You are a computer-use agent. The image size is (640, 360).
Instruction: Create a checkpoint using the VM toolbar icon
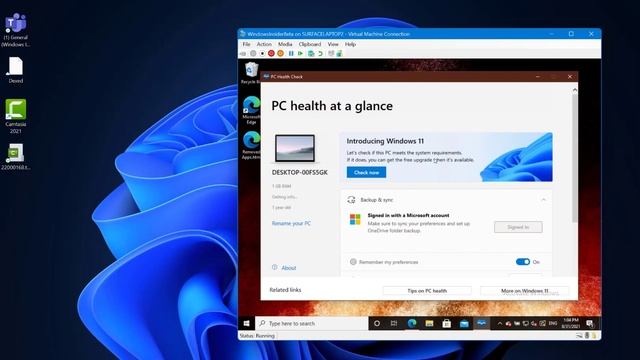pyautogui.click(x=311, y=53)
